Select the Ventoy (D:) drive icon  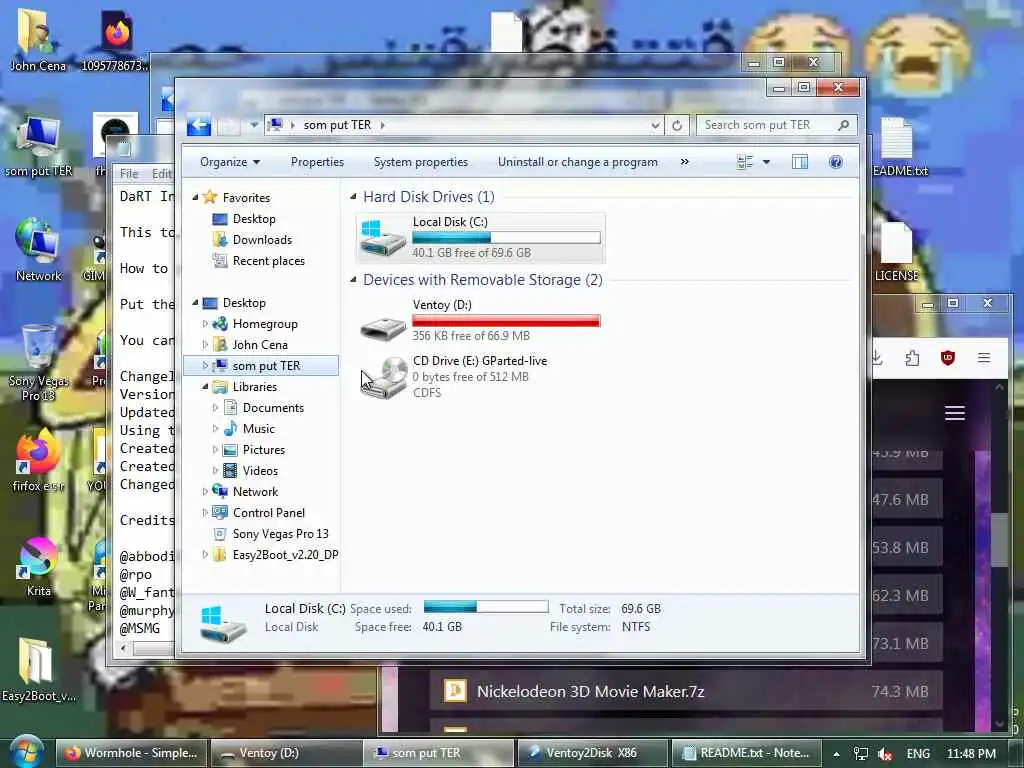tap(383, 326)
